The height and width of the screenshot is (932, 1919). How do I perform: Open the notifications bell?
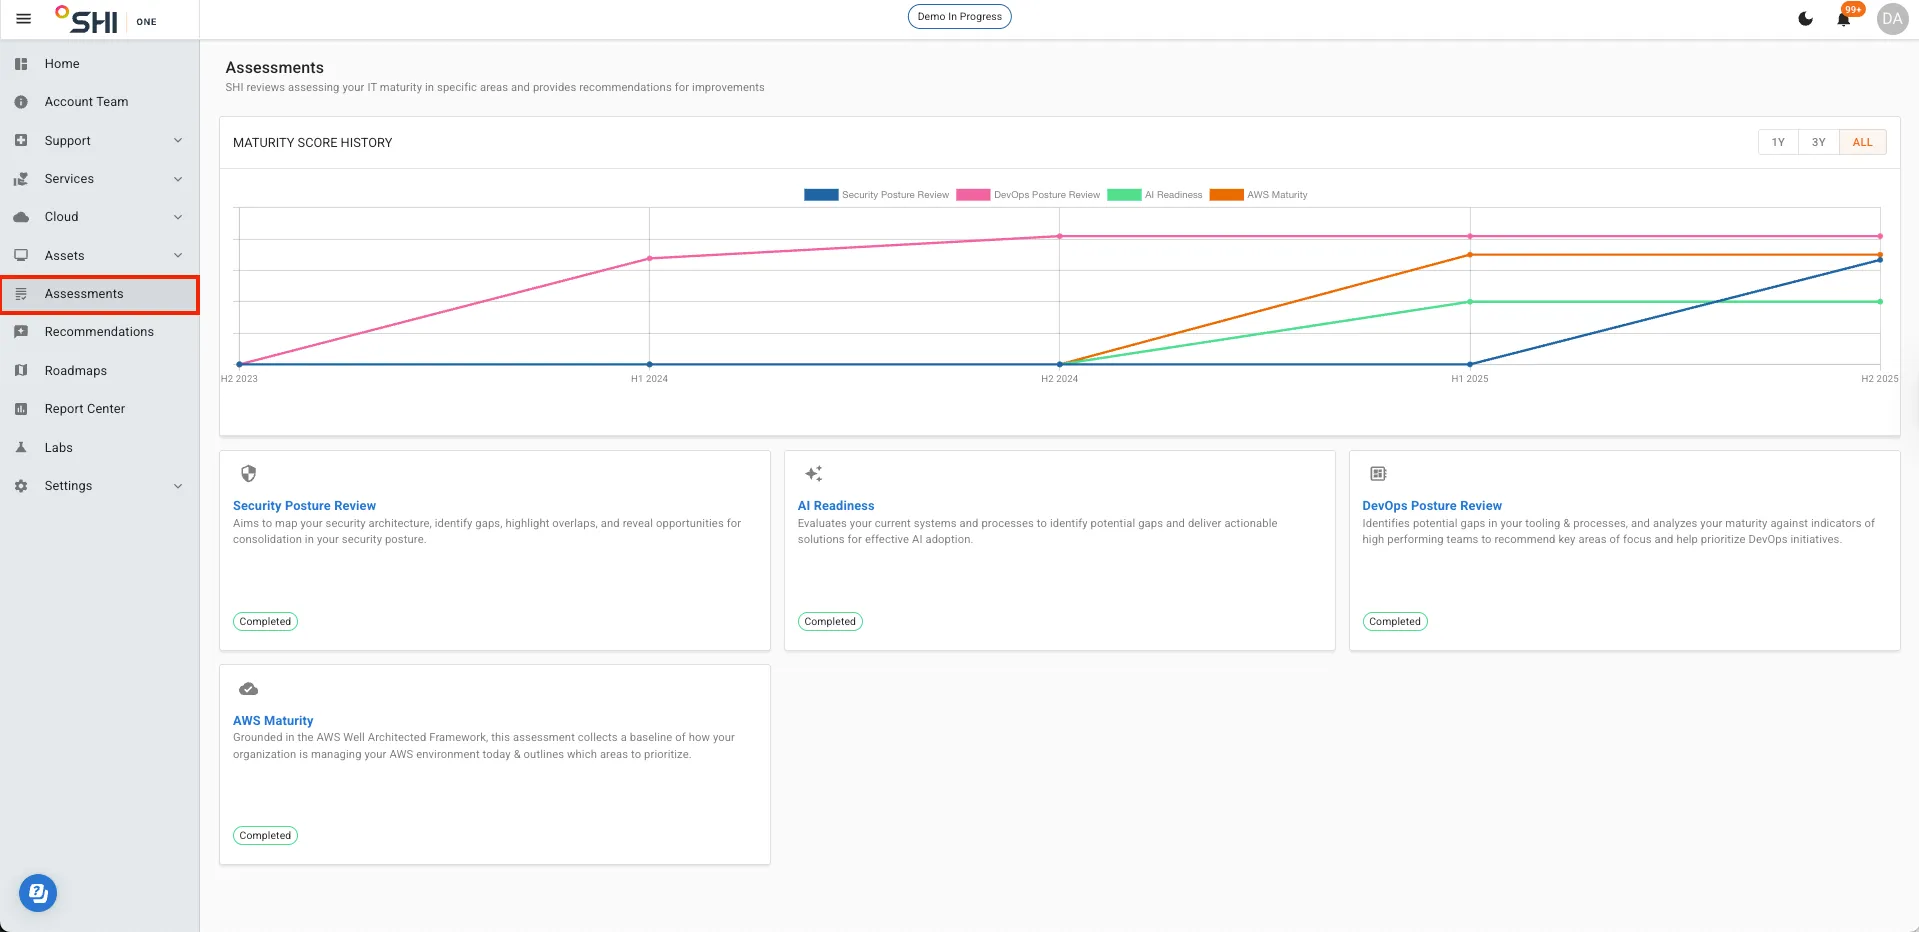tap(1843, 19)
